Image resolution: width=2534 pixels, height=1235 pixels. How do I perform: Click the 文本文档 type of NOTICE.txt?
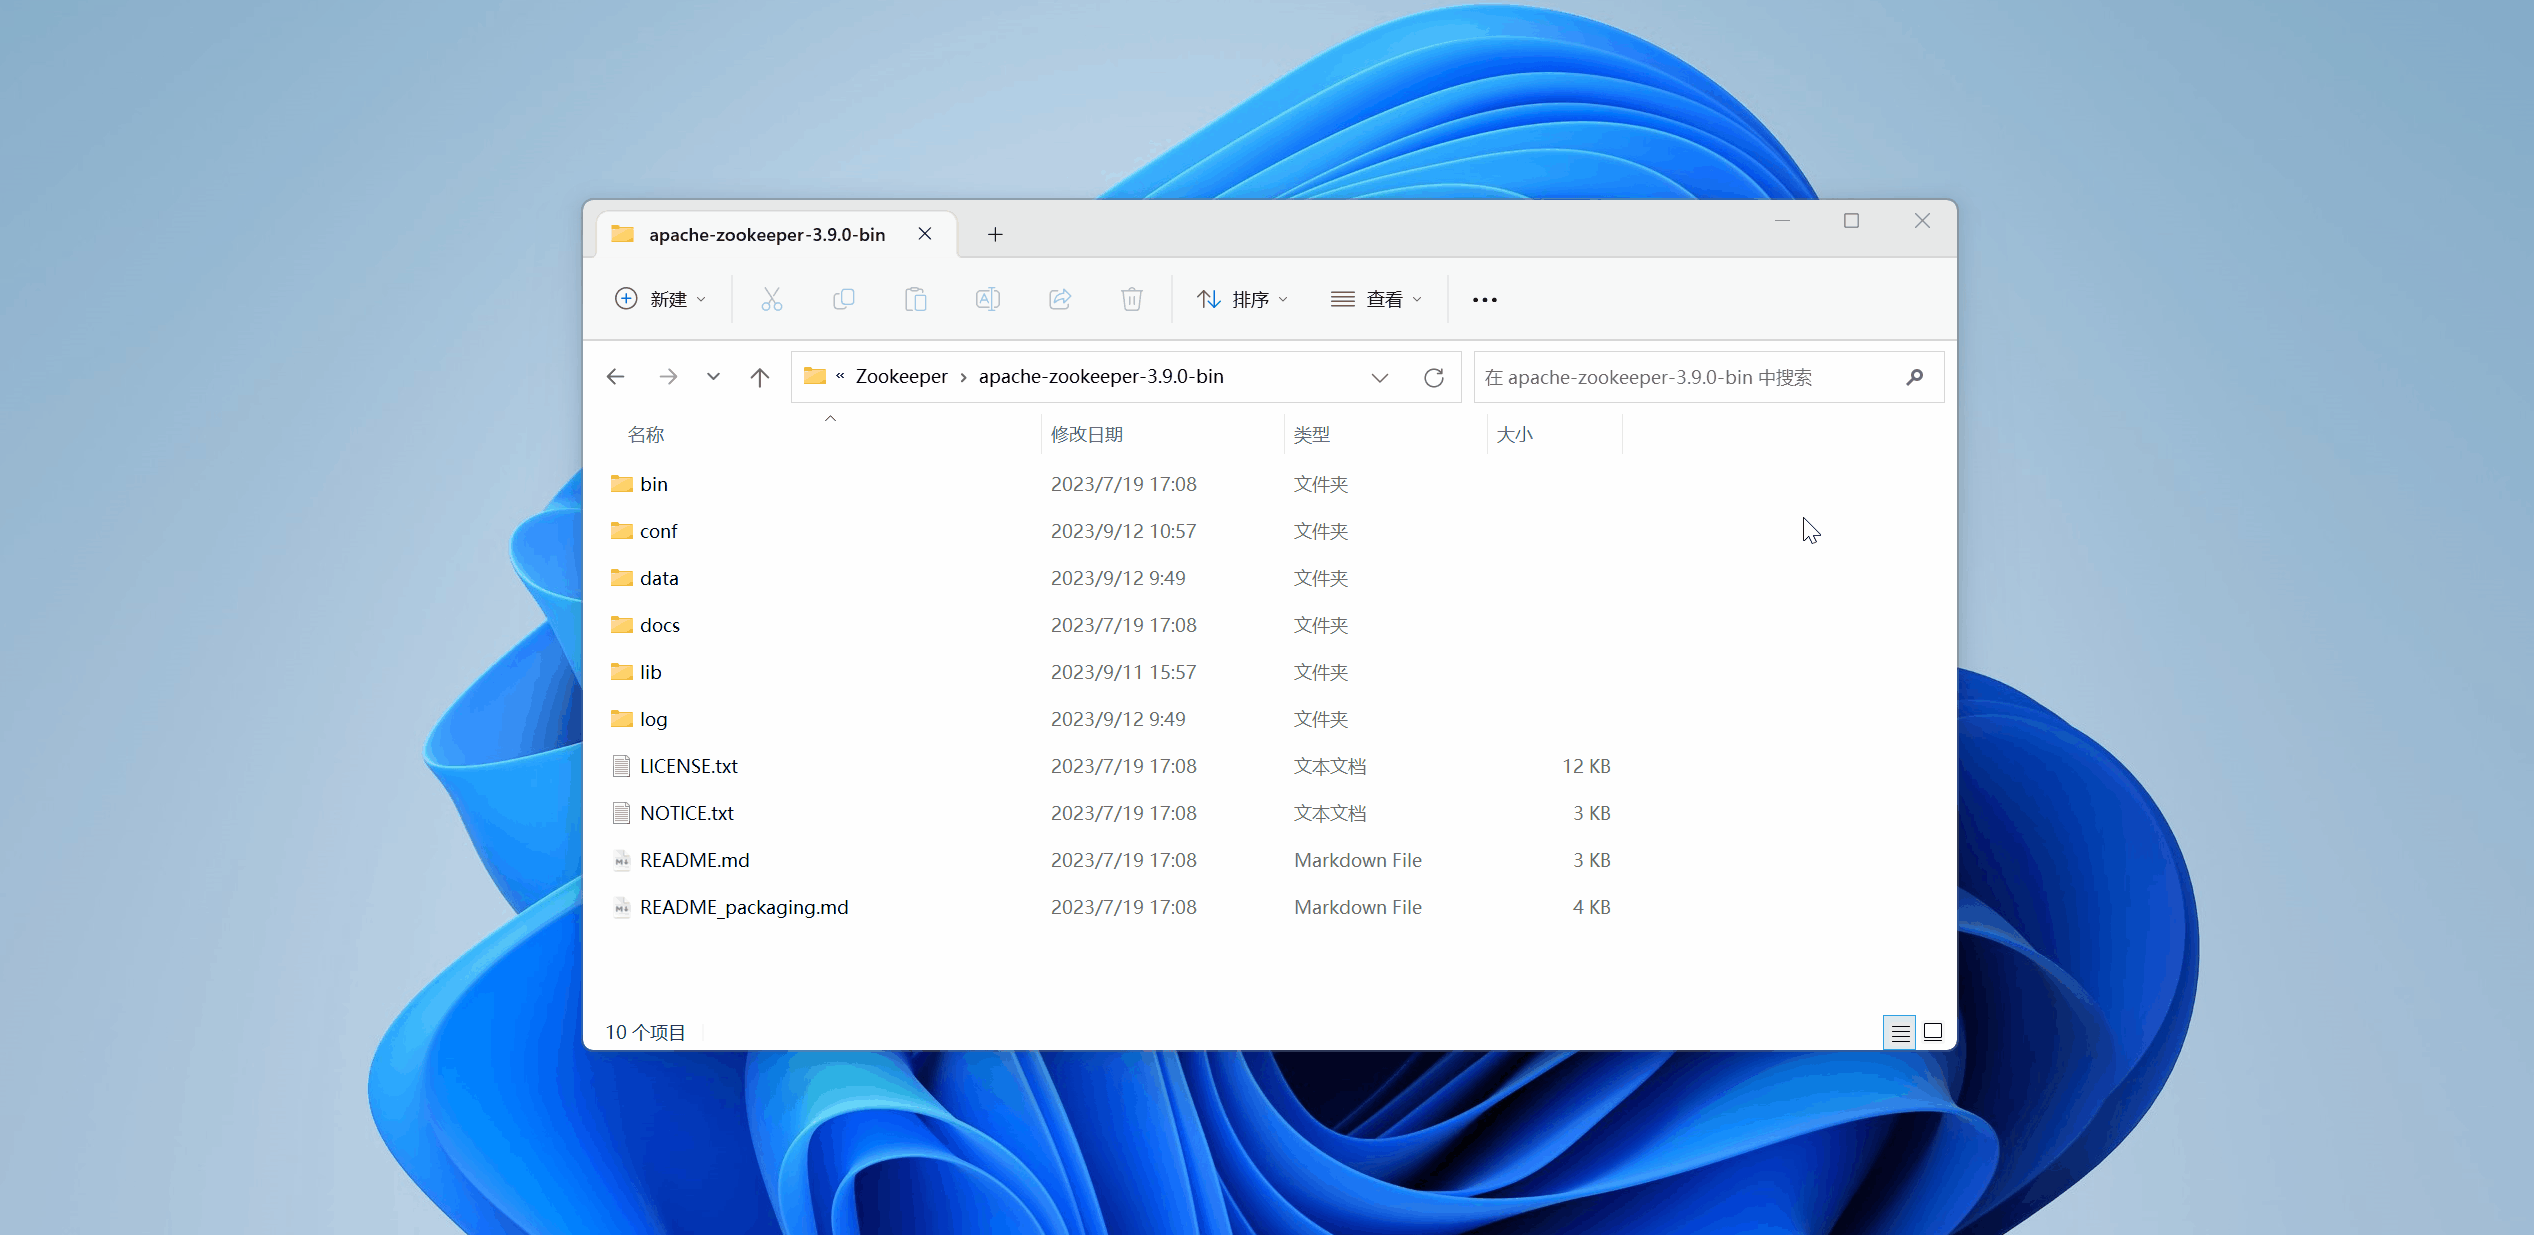(x=1329, y=813)
